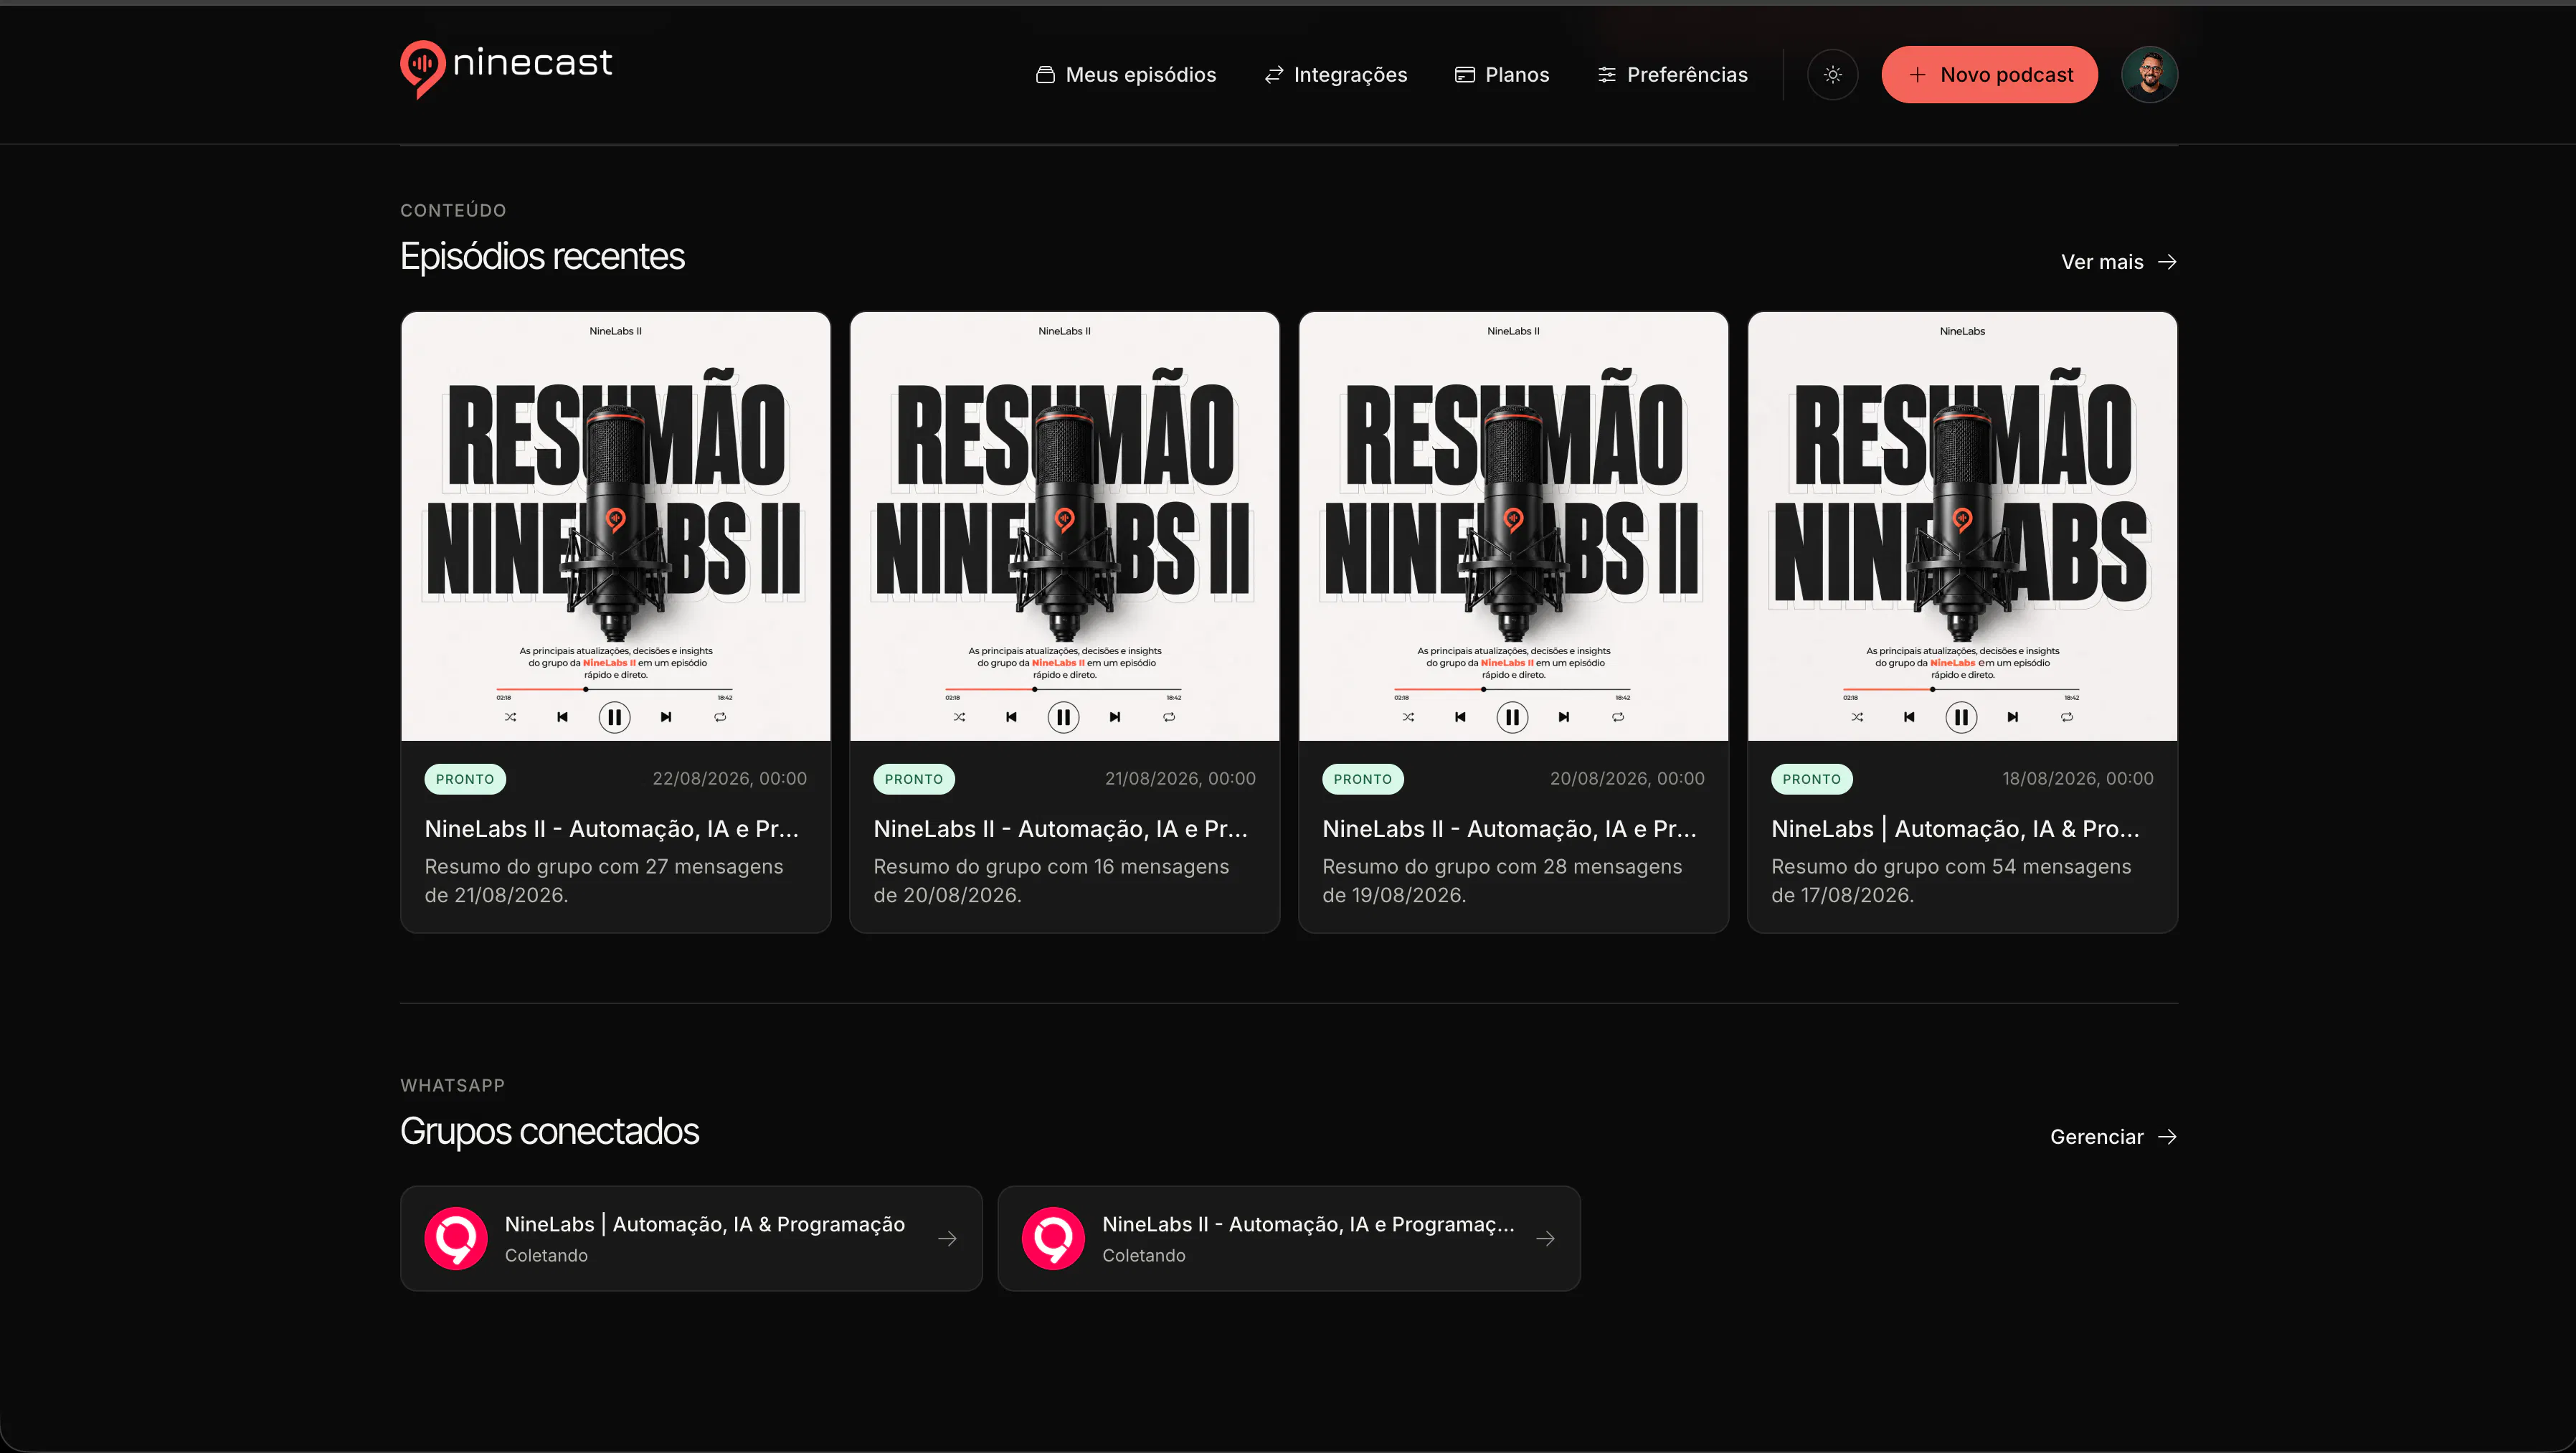The image size is (2576, 1453).
Task: Click NineLabs II group avatar icon
Action: [x=1053, y=1239]
